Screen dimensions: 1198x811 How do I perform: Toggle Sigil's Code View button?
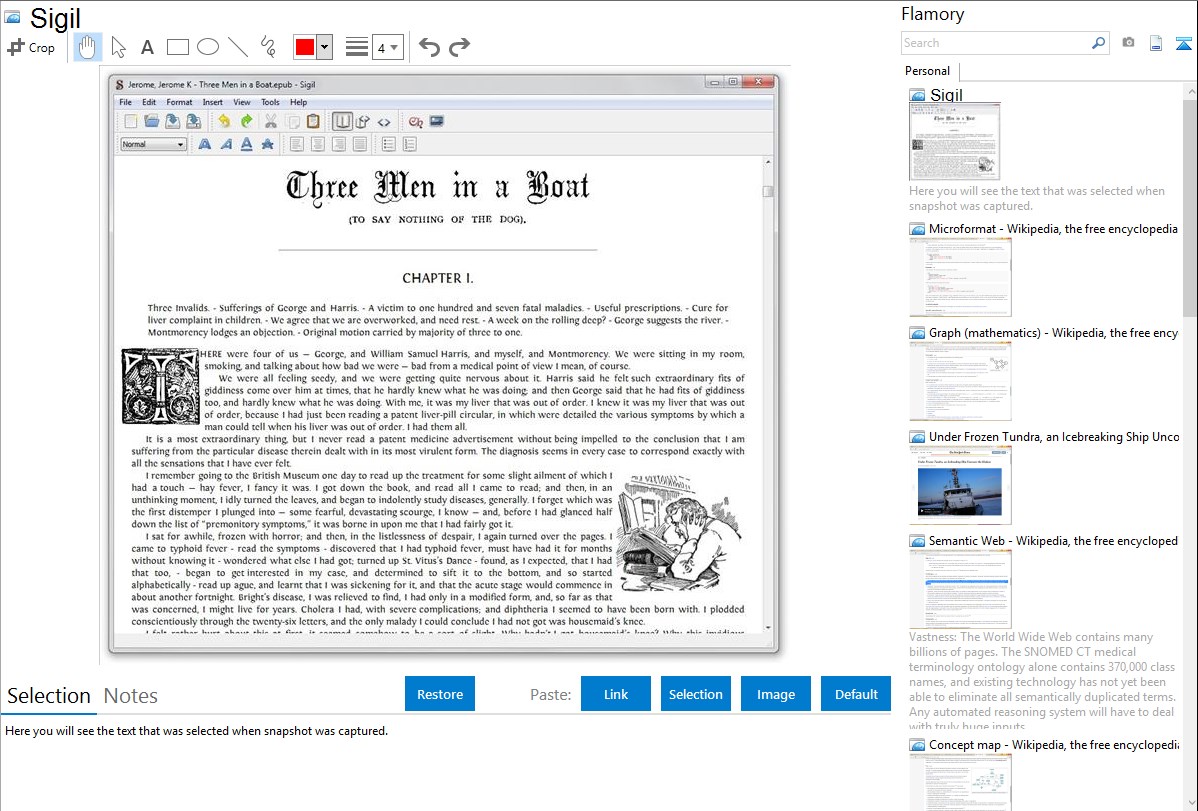[x=384, y=122]
